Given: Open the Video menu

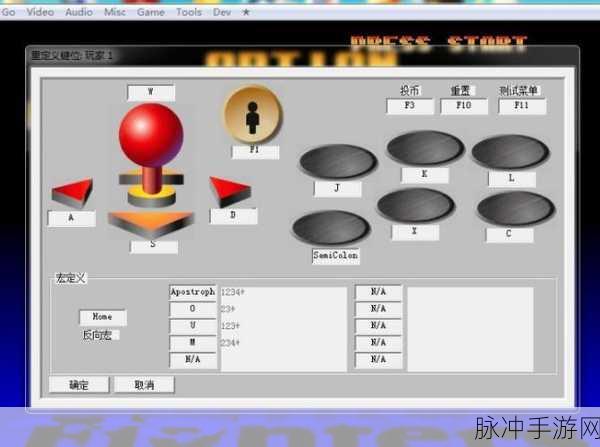Looking at the screenshot, I should point(40,12).
